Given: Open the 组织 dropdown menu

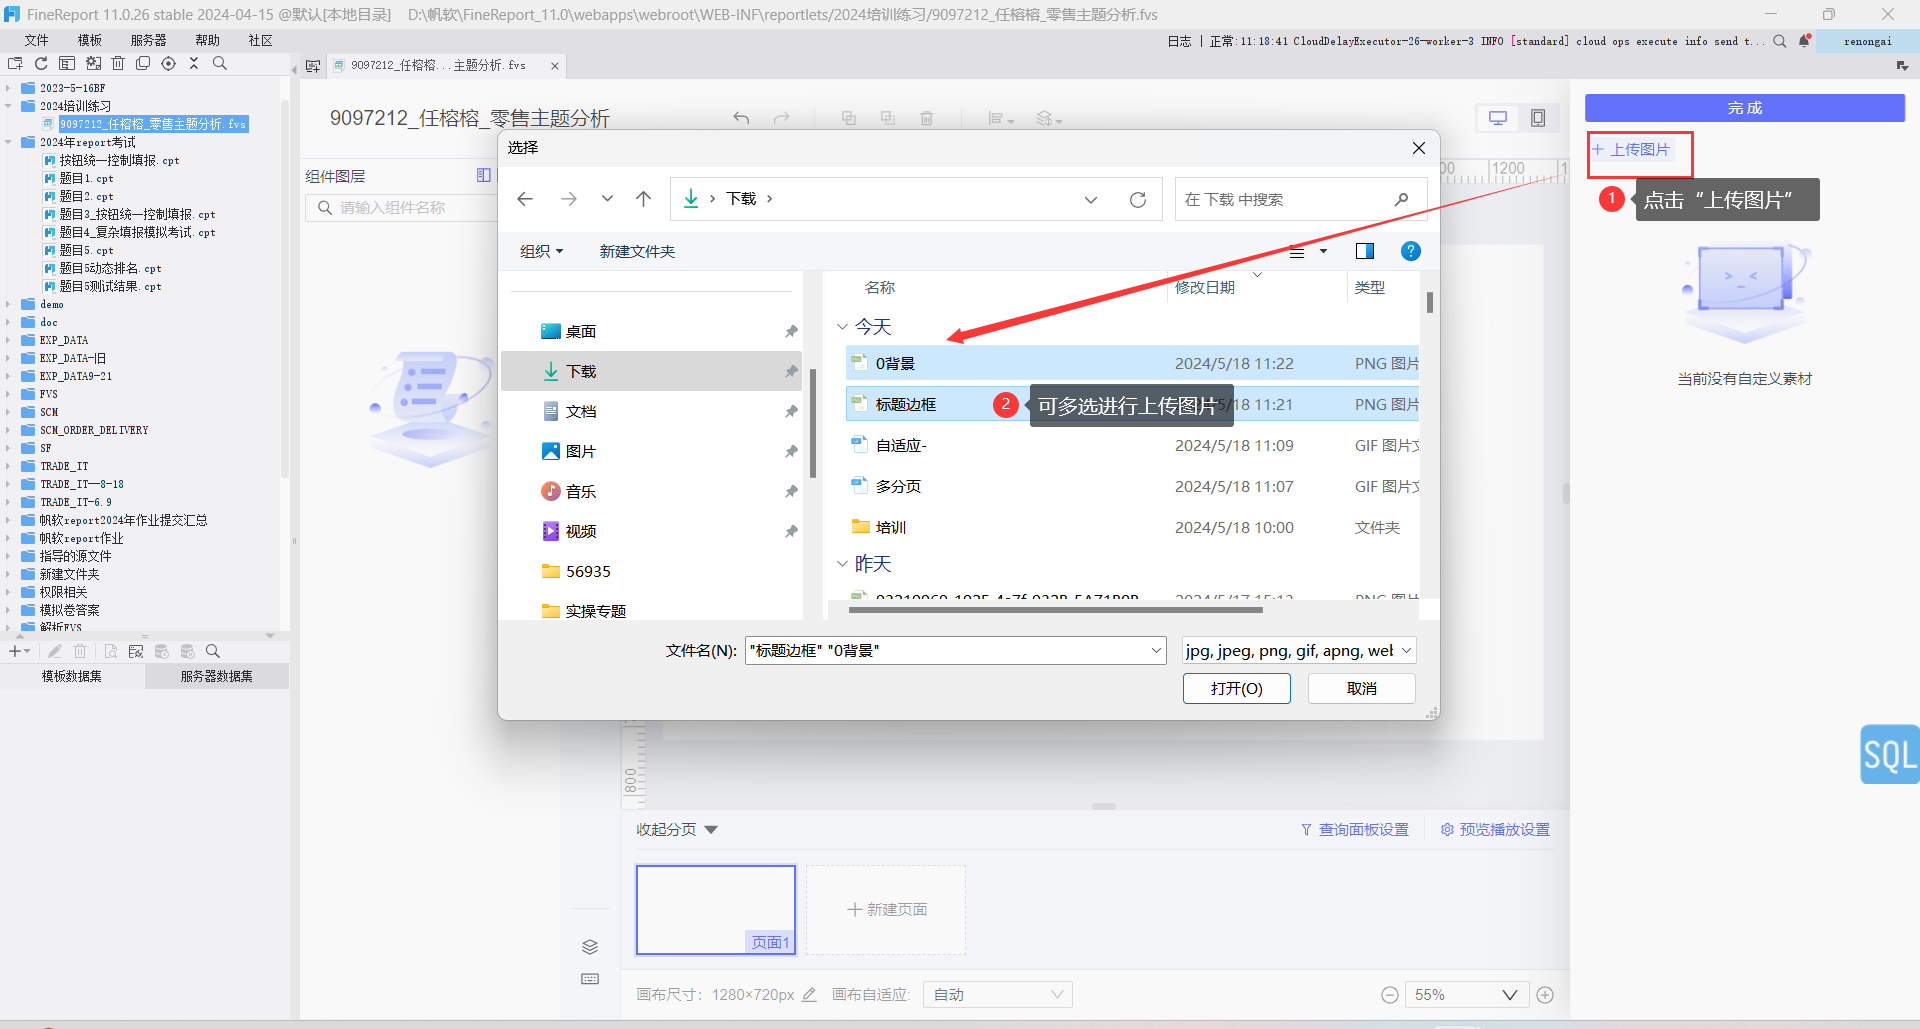Looking at the screenshot, I should 542,252.
